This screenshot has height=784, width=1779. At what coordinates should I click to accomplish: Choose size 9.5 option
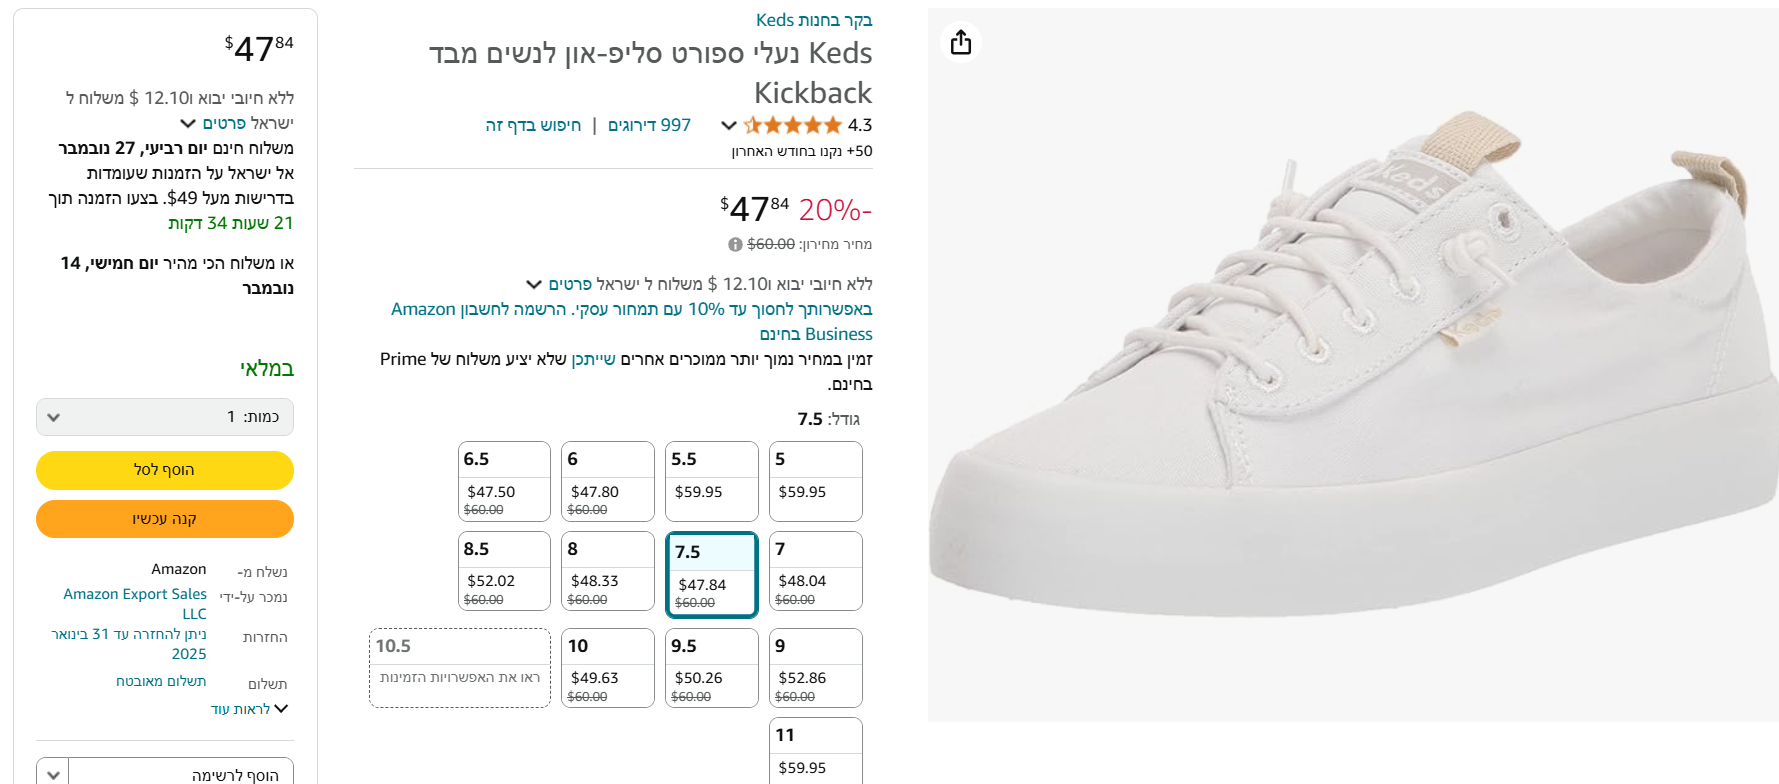[x=711, y=667]
